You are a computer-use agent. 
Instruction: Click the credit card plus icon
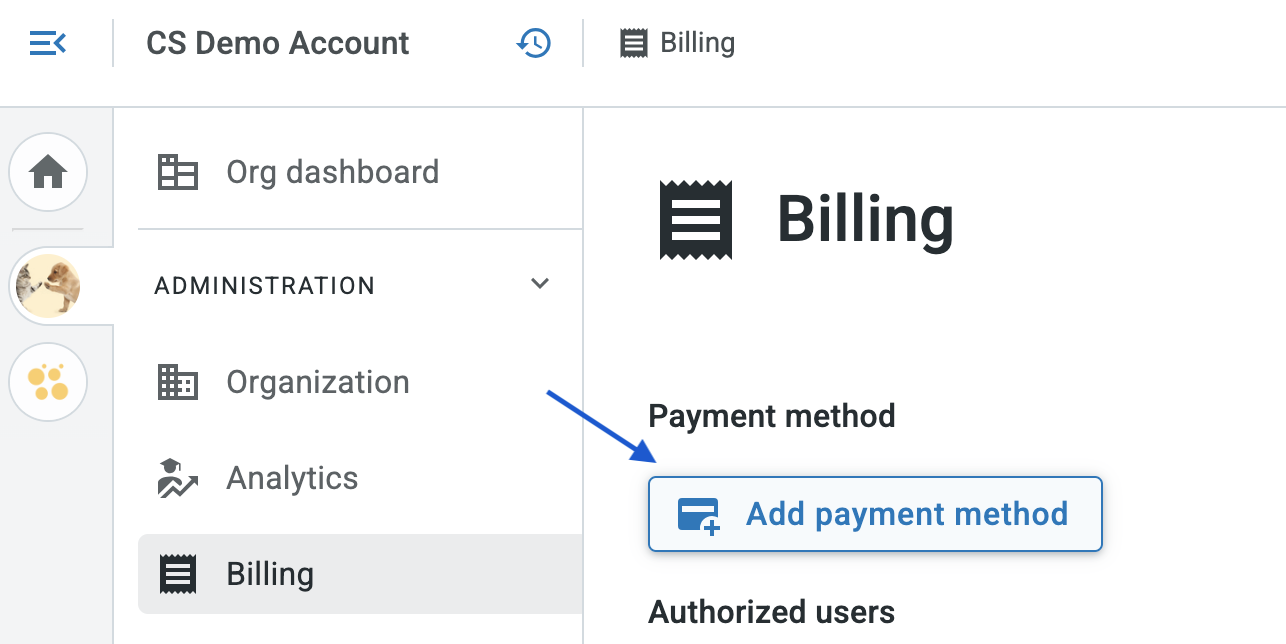(699, 516)
